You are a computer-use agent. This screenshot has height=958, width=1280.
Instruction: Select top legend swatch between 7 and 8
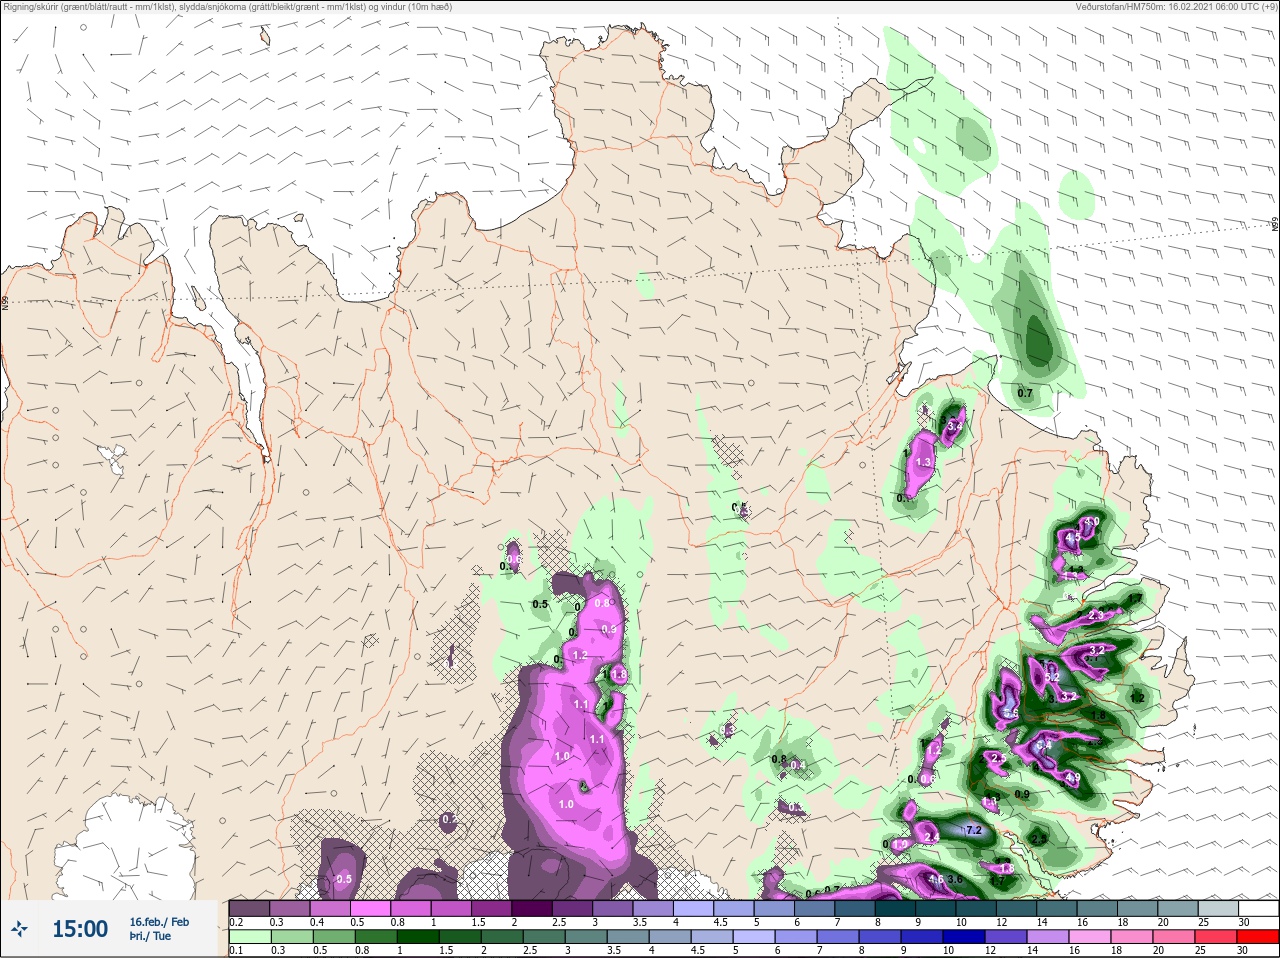coord(855,909)
